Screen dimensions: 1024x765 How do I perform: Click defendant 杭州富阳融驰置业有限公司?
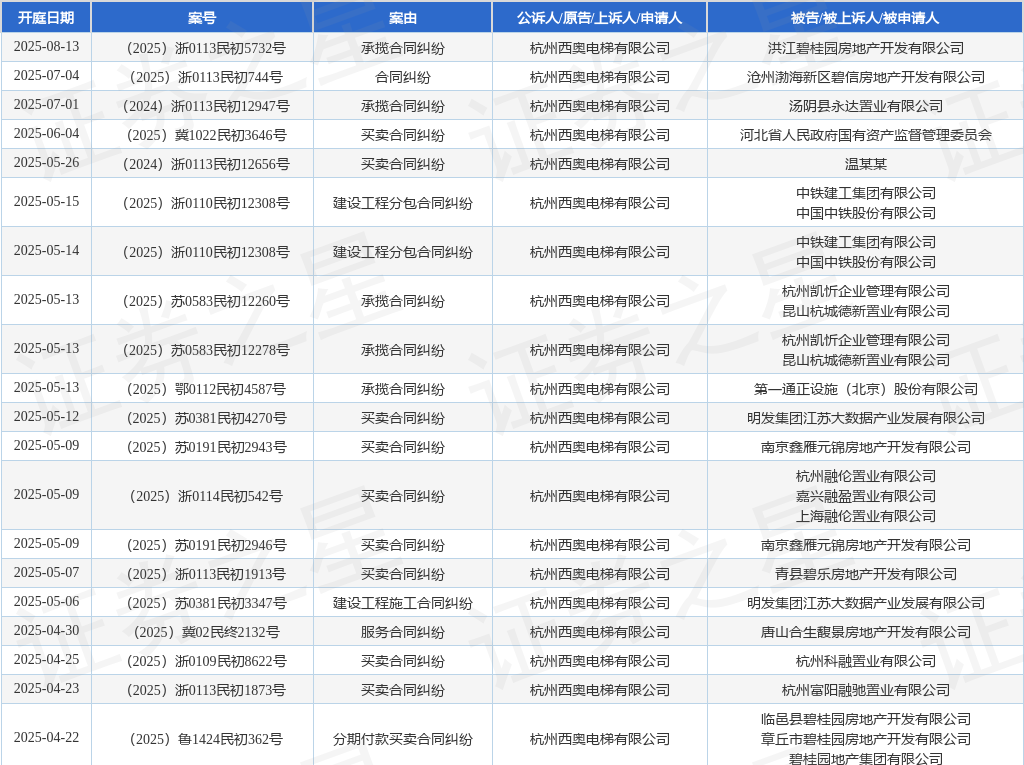pos(866,690)
